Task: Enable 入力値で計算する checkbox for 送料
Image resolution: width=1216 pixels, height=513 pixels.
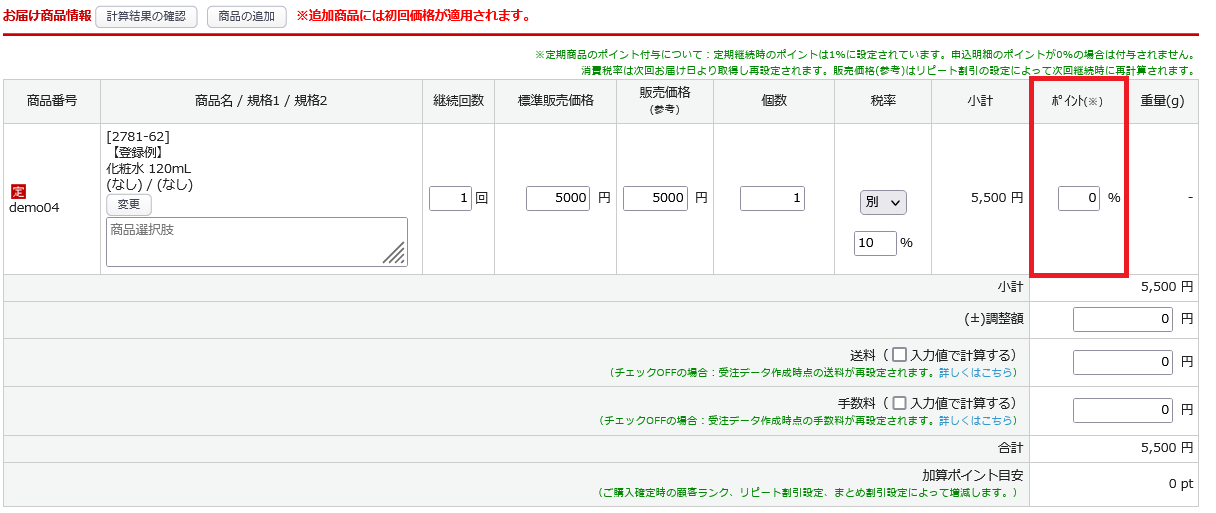Action: pyautogui.click(x=900, y=355)
